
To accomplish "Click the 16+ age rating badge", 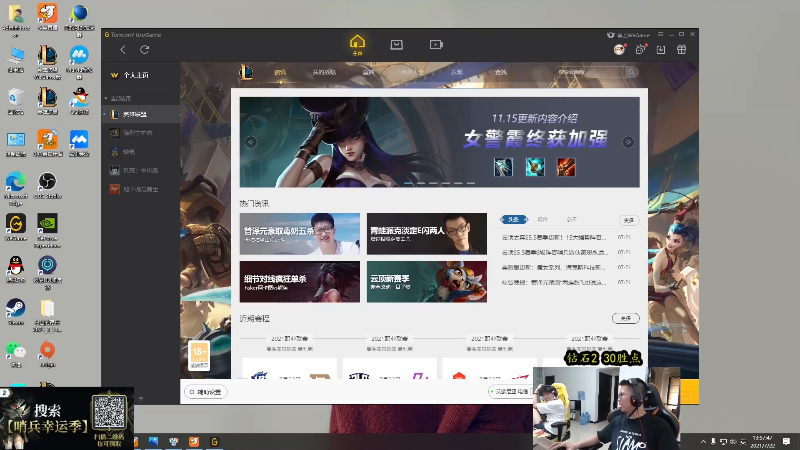I will click(x=199, y=355).
